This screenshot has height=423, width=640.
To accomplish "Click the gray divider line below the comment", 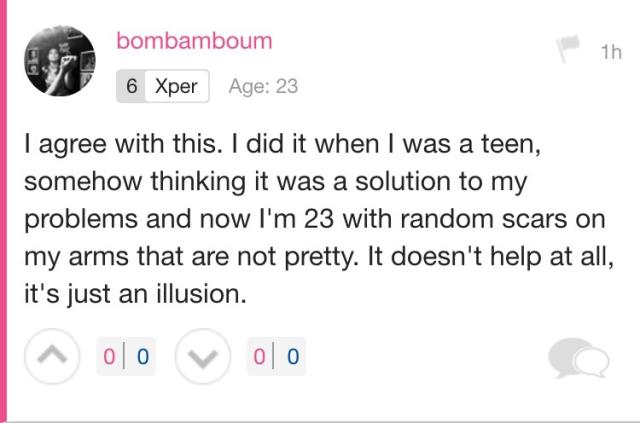I will pyautogui.click(x=320, y=422).
